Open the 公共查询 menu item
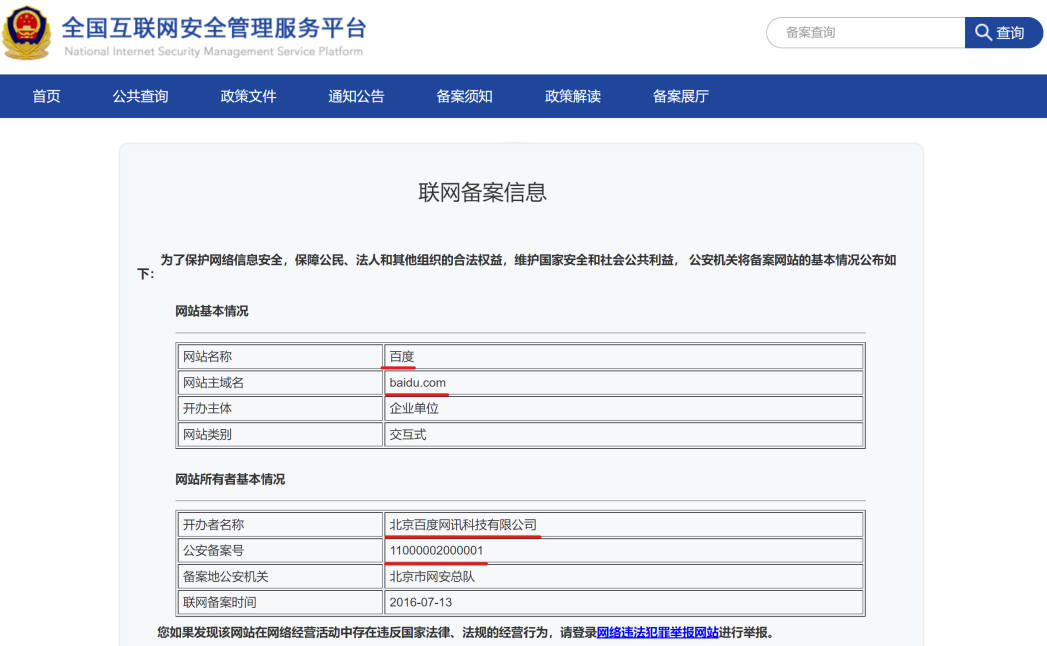This screenshot has height=646, width=1047. 140,96
